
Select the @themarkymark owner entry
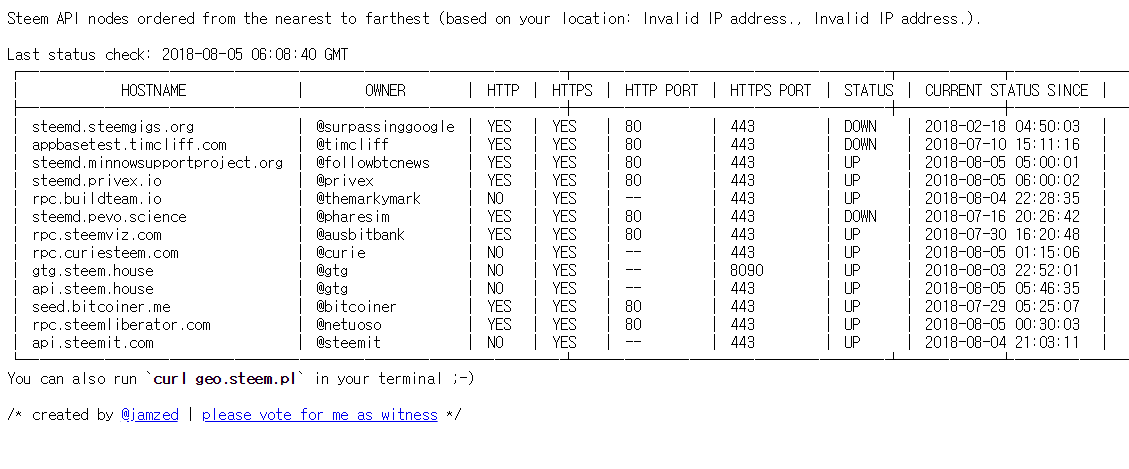pyautogui.click(x=368, y=199)
